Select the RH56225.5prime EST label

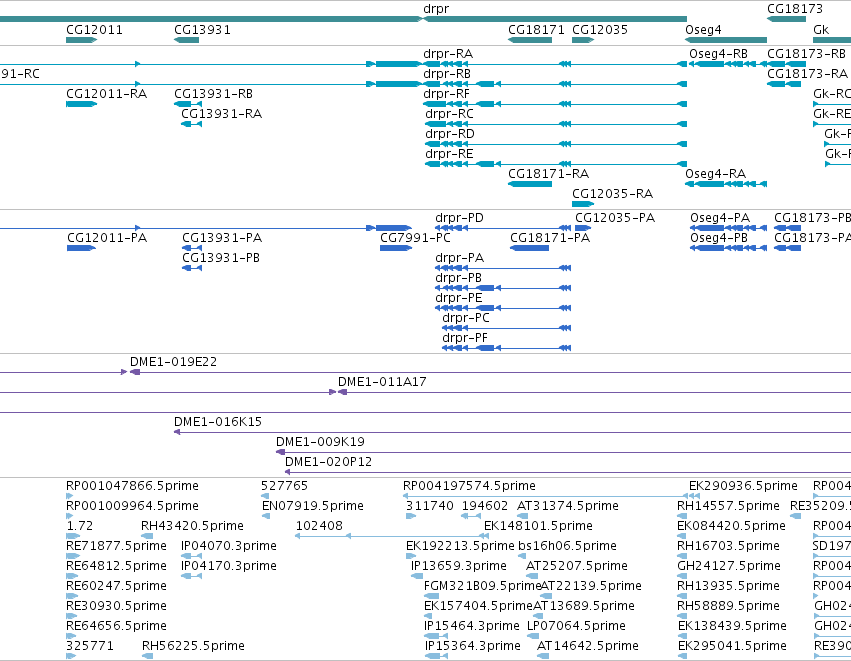tap(193, 647)
